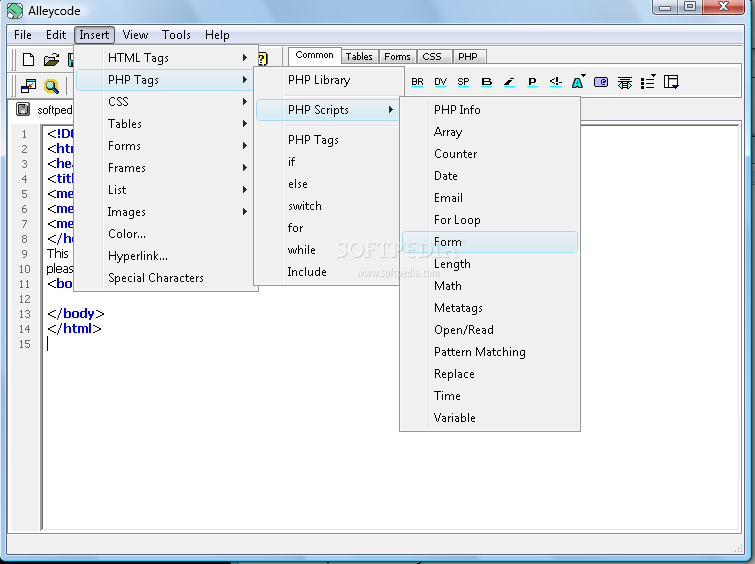Insert the 'while' PHP tag
Screen dimensions: 755x564
click(x=327, y=250)
